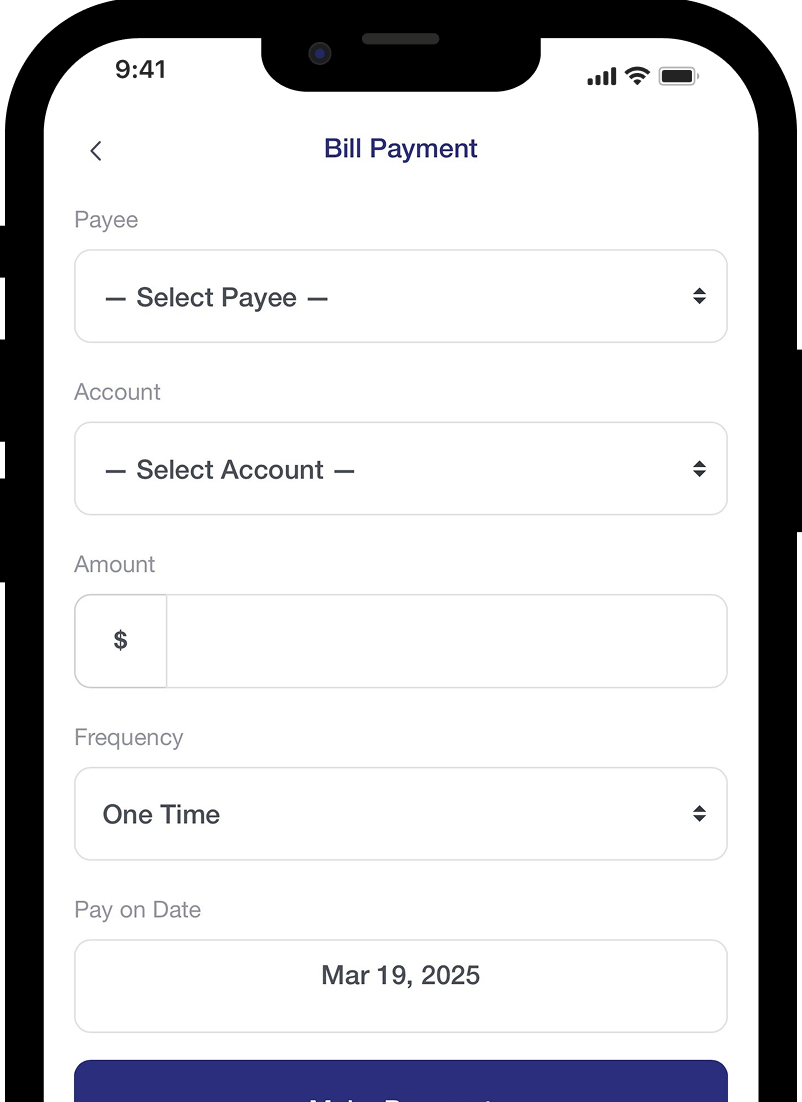
Task: Click the Frequency field label
Action: coord(129,738)
